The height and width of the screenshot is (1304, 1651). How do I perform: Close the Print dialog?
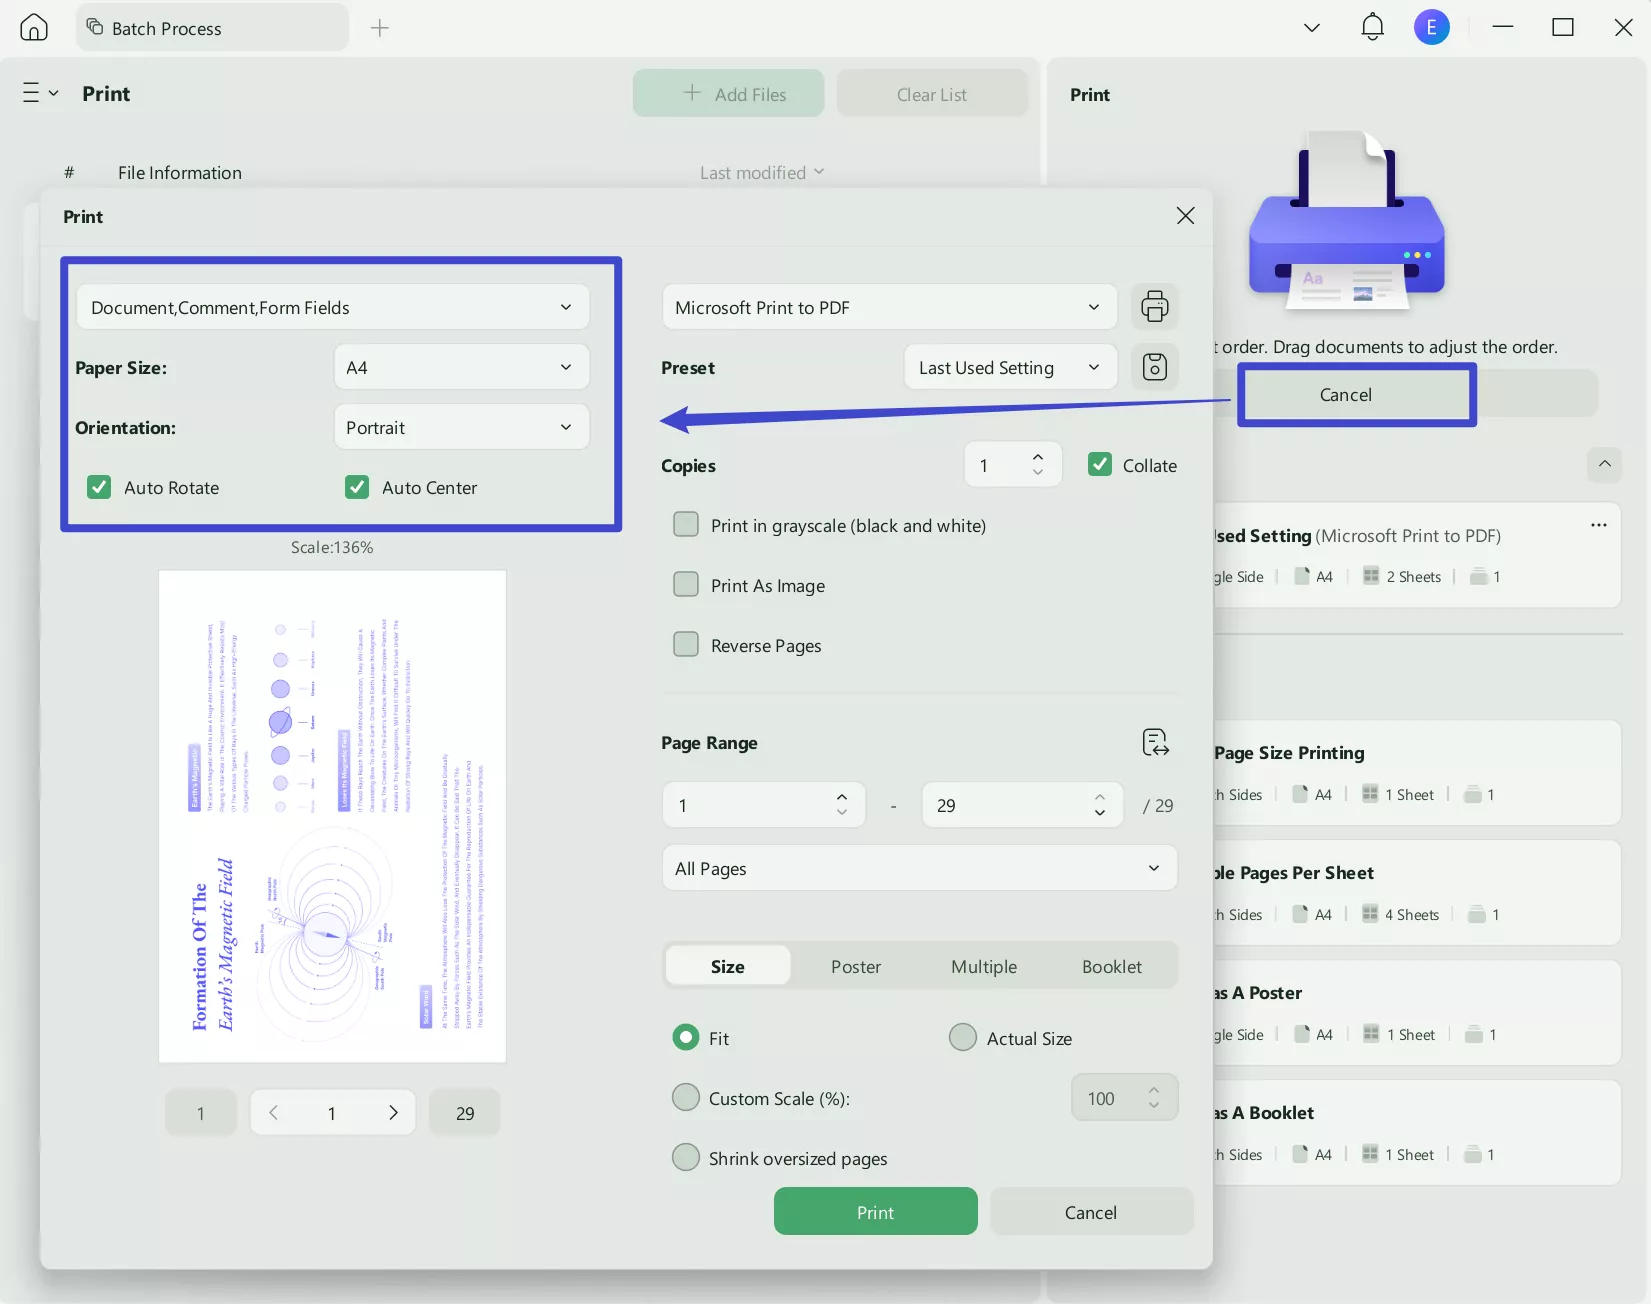click(x=1185, y=216)
